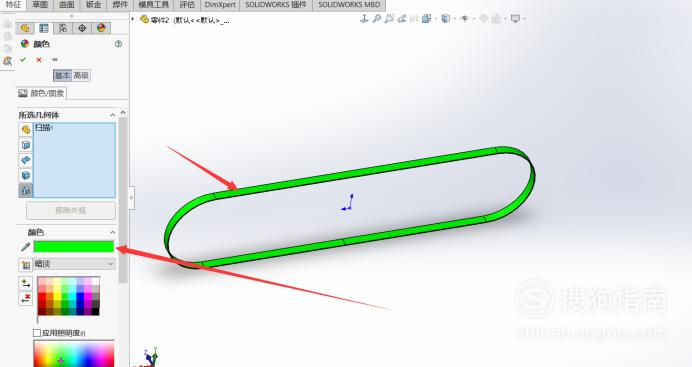
Task: Select 扫描1 in the selection list
Action: point(44,128)
